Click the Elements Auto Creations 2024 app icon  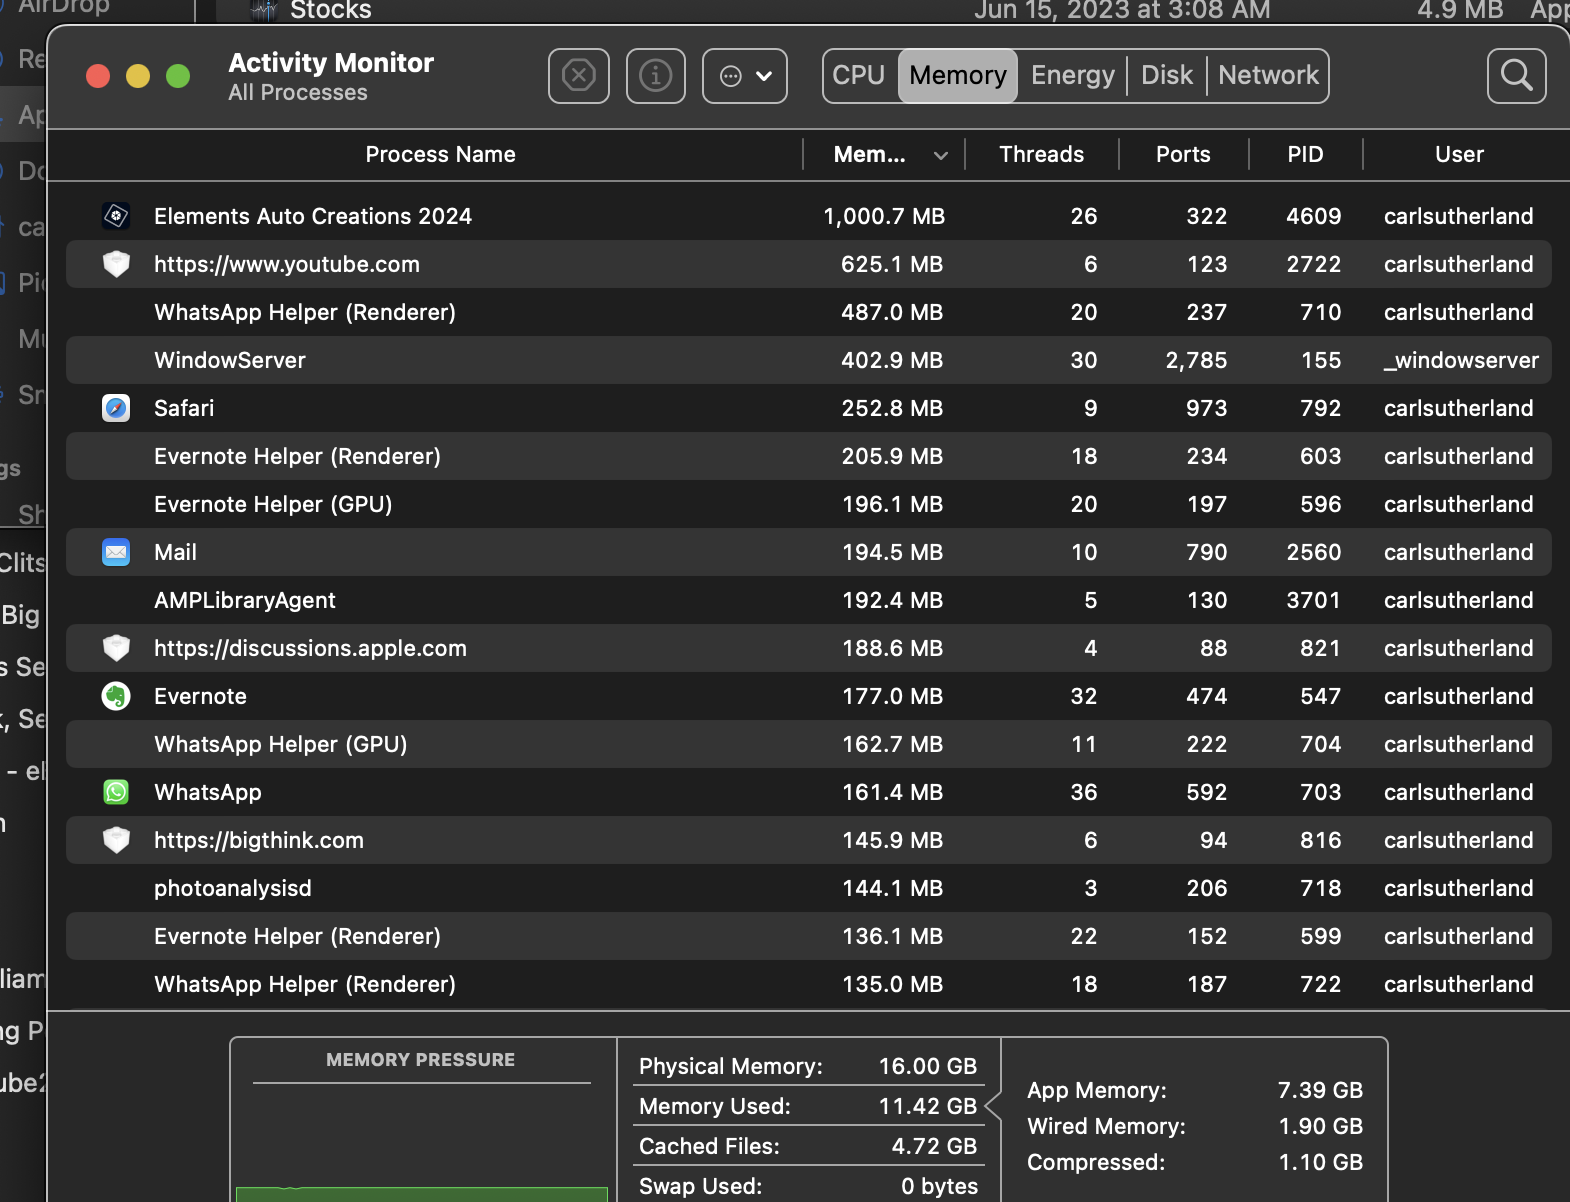pos(116,216)
